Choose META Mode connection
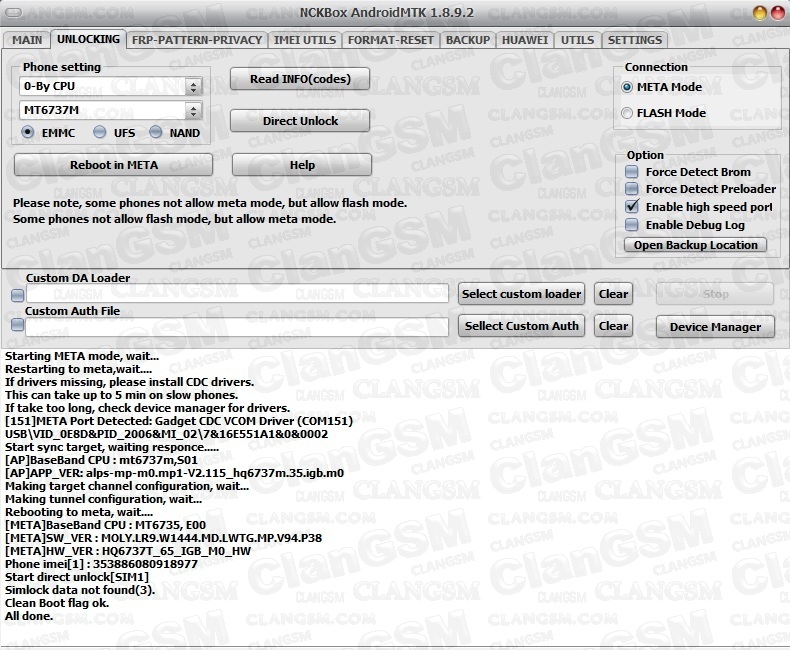 click(x=627, y=87)
